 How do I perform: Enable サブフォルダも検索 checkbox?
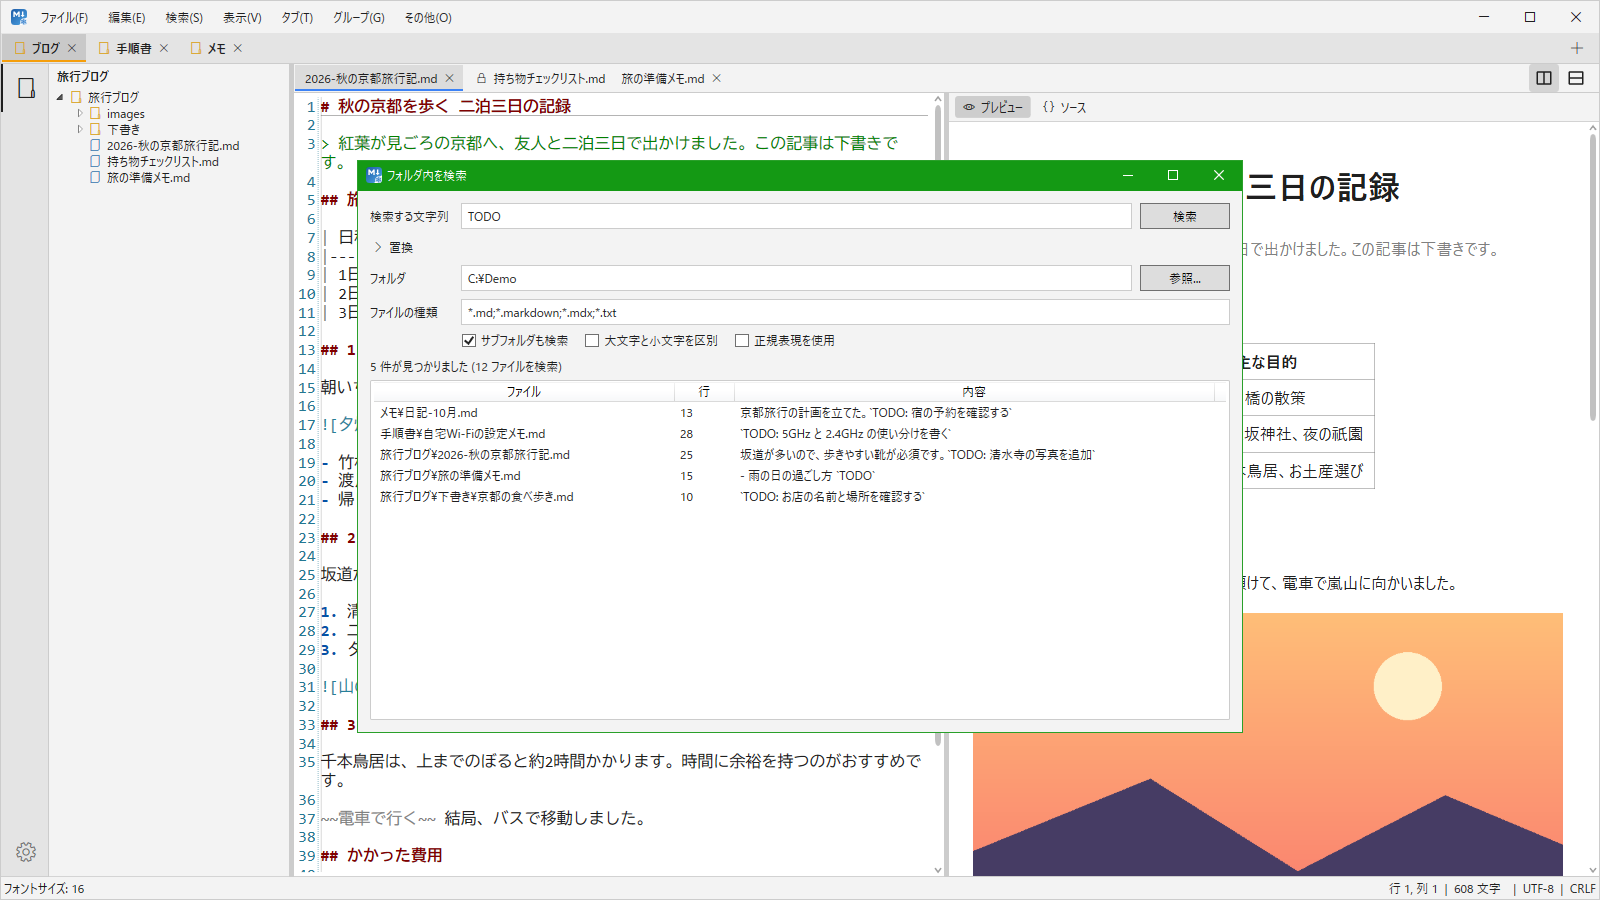[x=469, y=340]
